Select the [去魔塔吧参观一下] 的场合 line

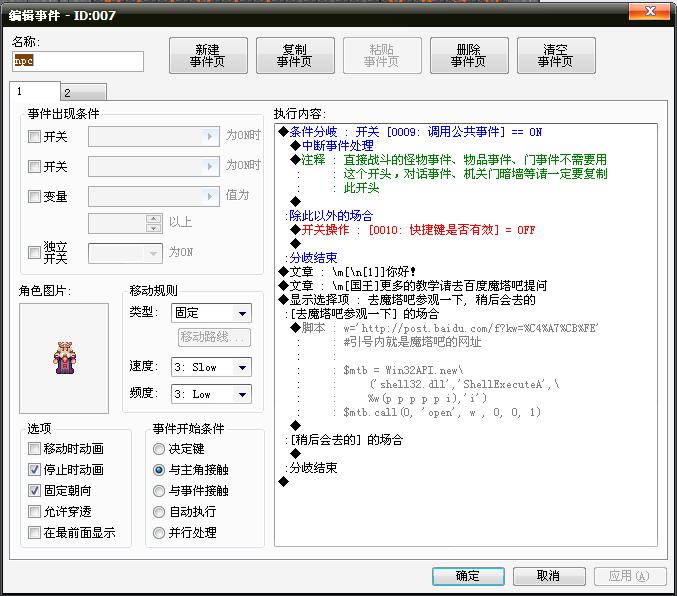pos(361,314)
